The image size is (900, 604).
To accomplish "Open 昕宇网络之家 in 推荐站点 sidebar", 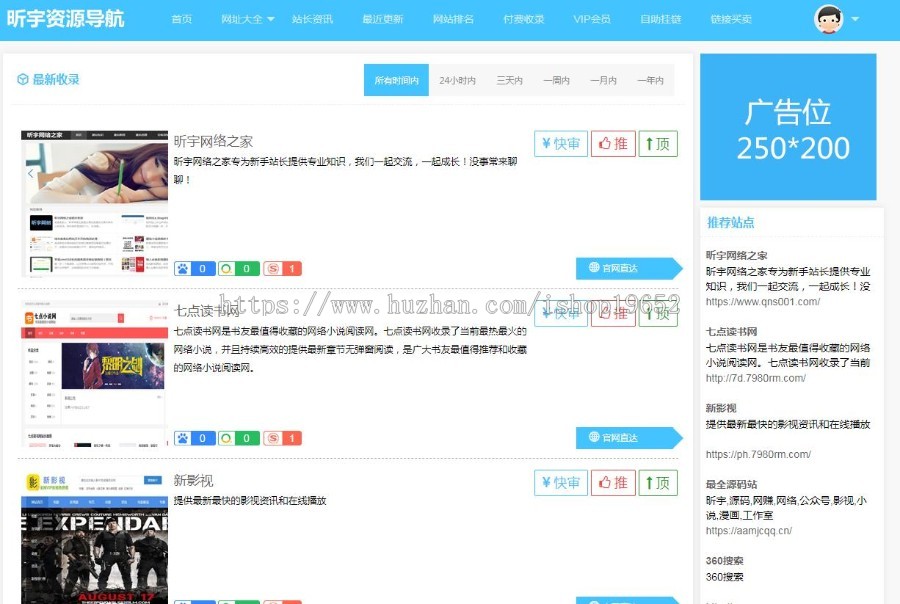I will tap(736, 255).
